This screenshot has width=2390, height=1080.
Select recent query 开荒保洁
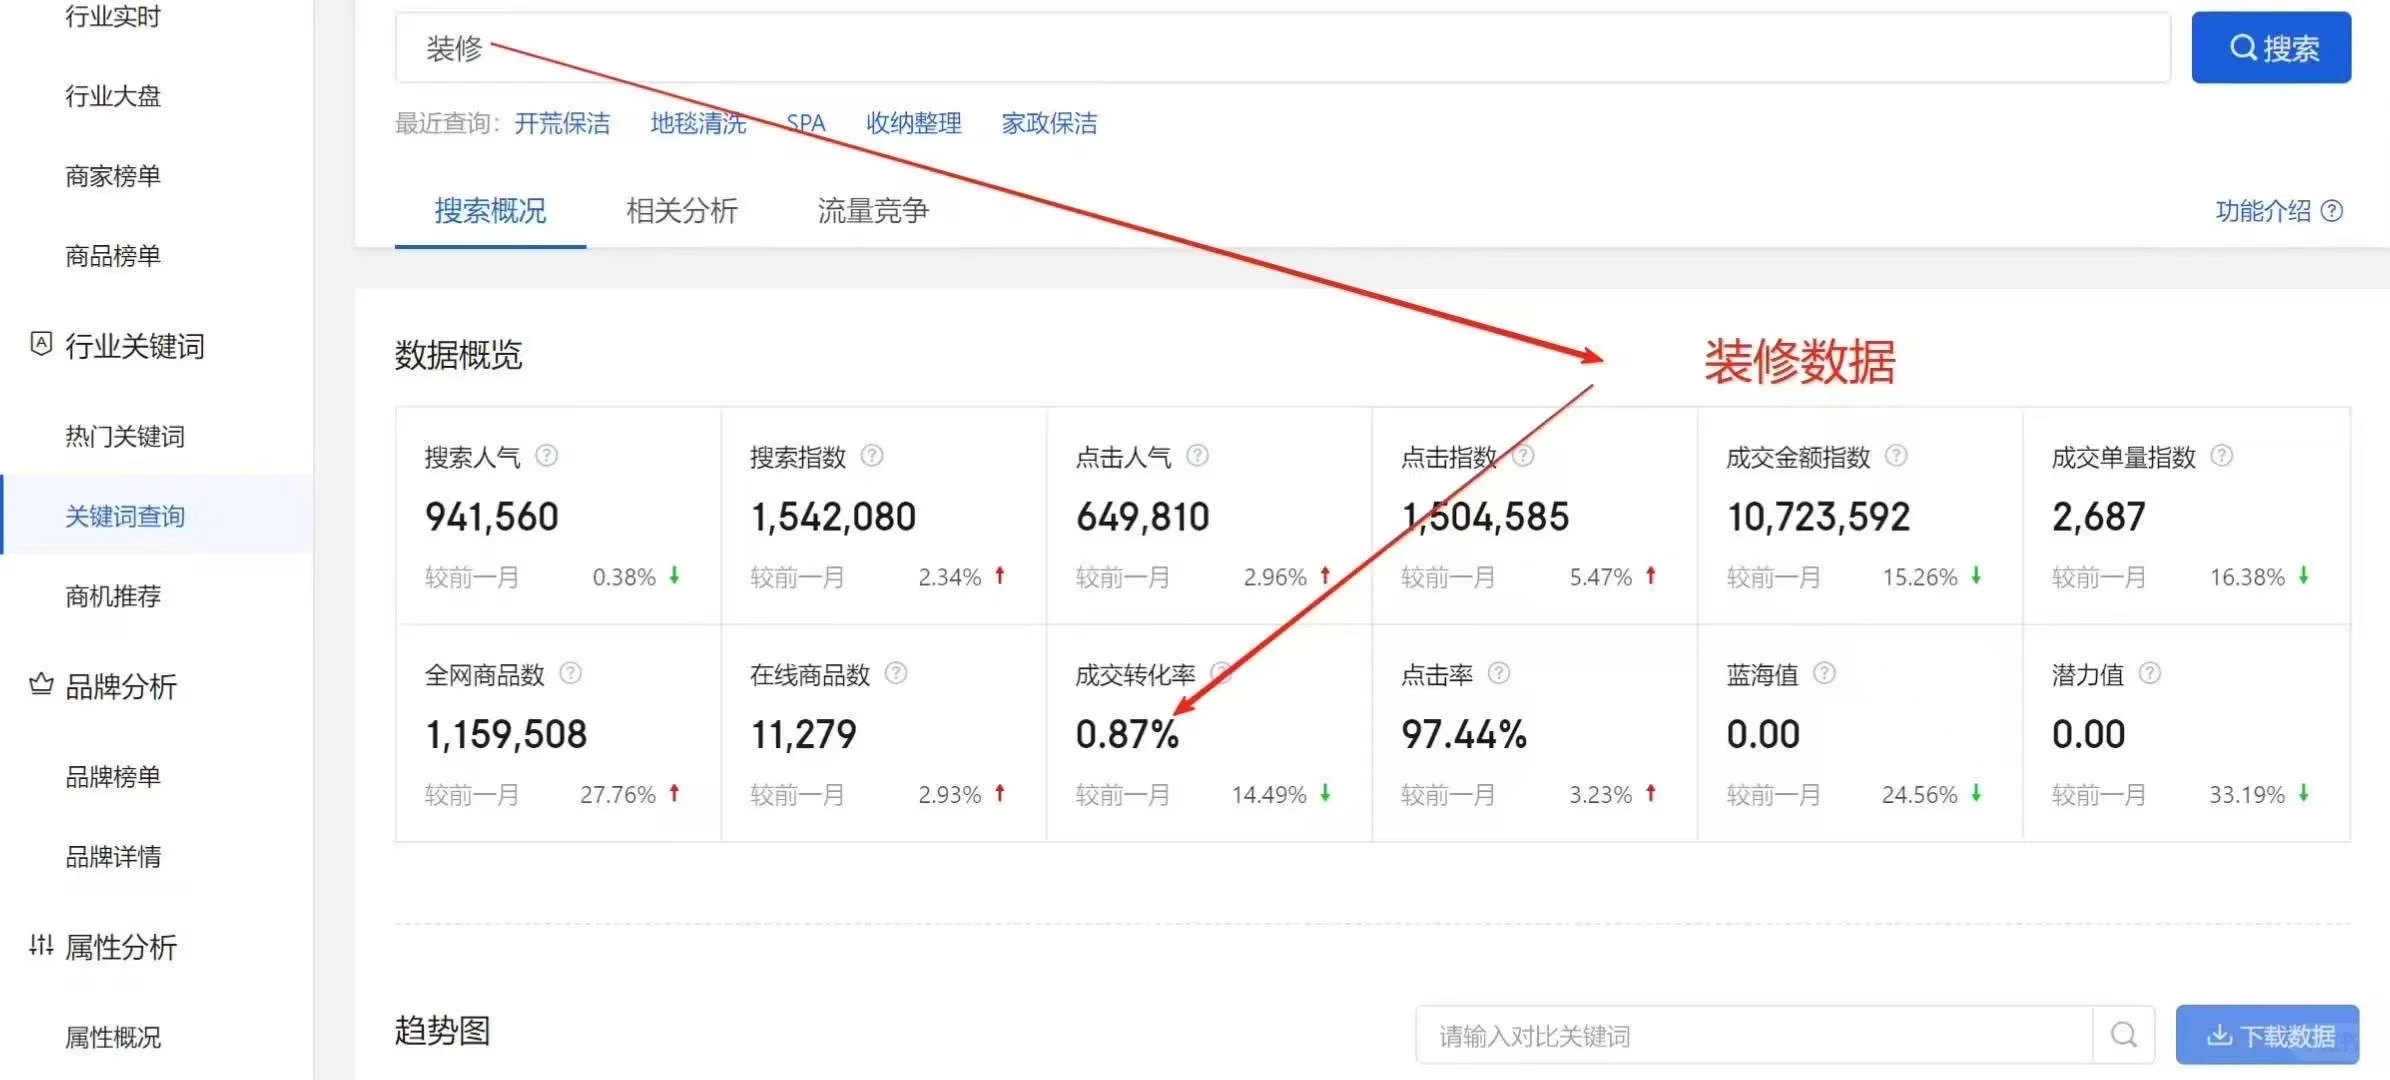pos(562,123)
